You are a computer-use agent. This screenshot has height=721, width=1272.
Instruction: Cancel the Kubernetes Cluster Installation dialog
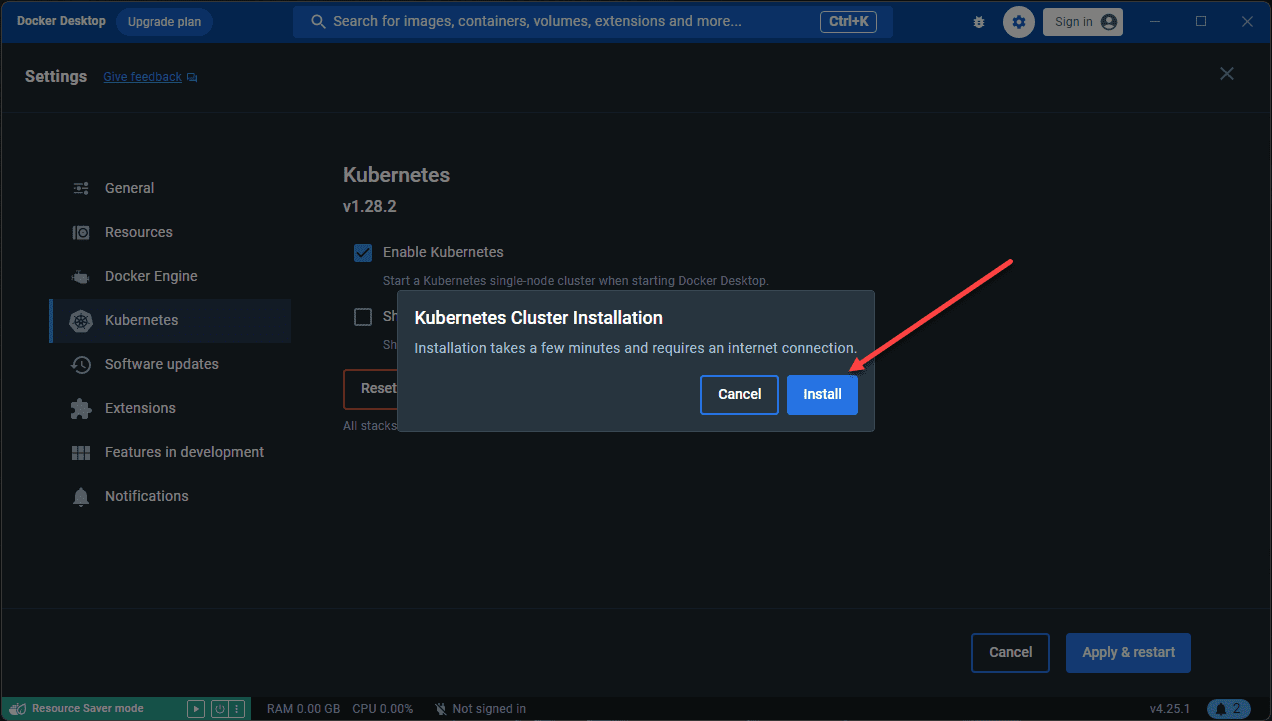pos(739,394)
